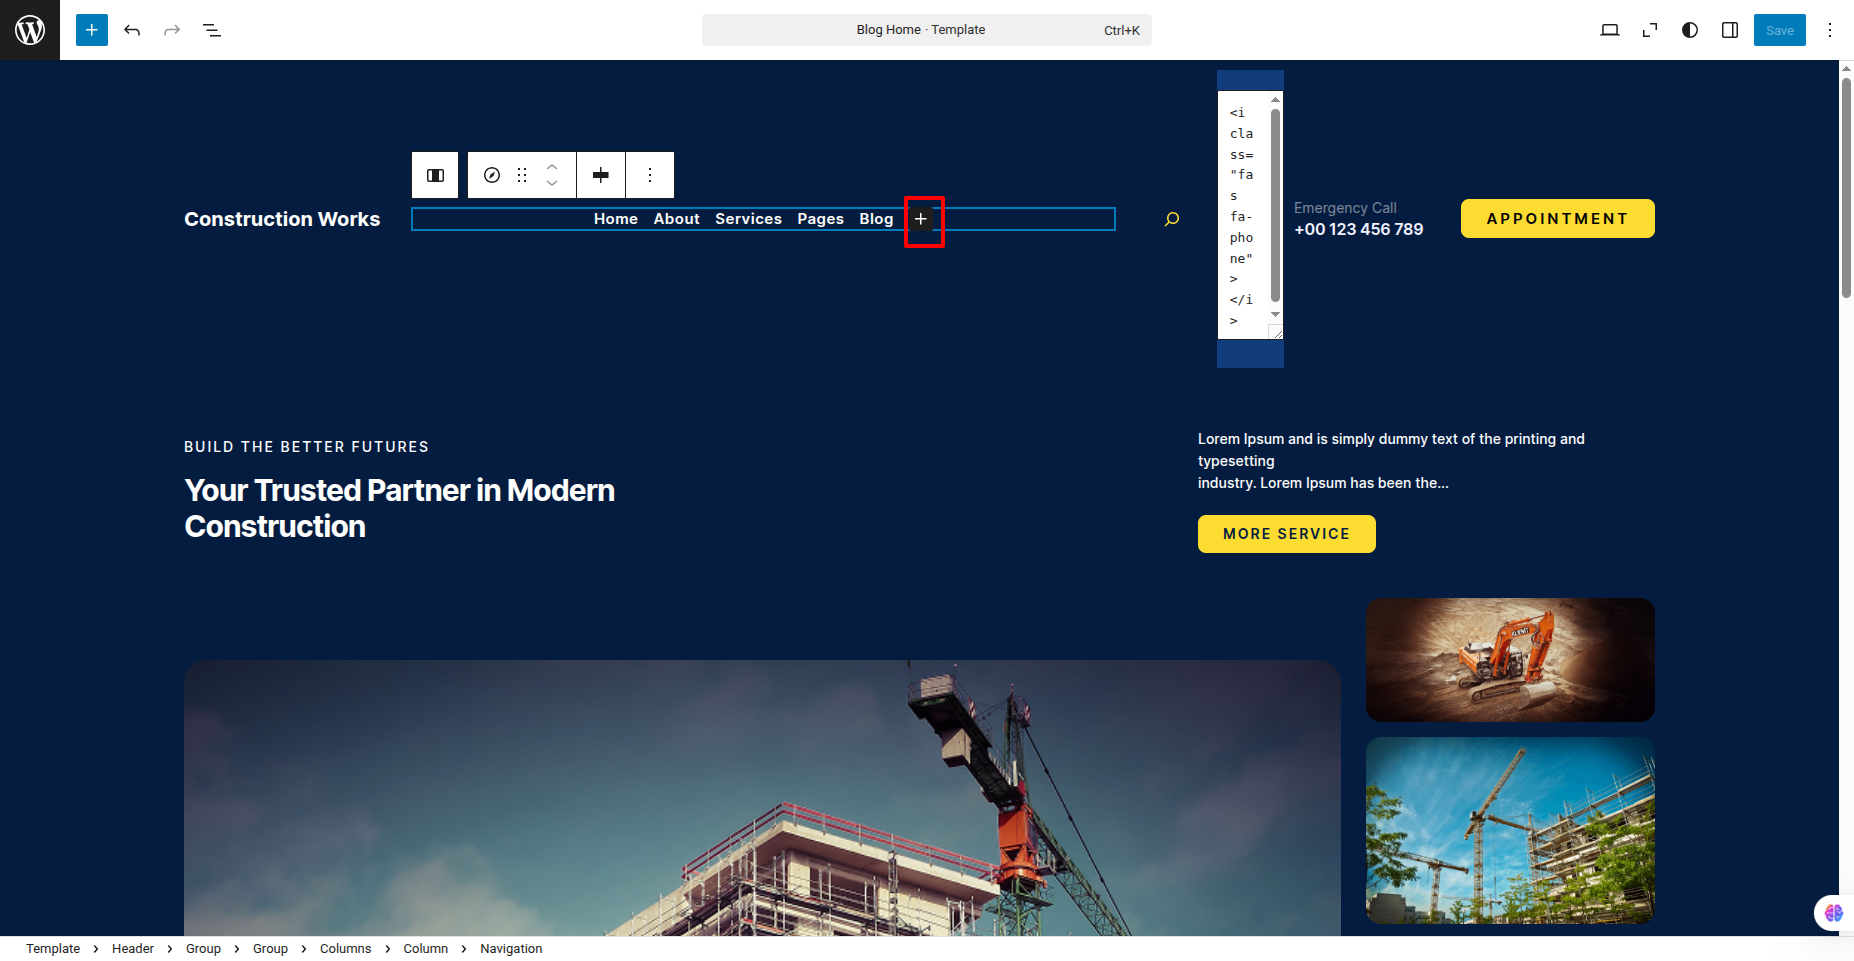Screen dimensions: 1854x961
Task: Toggle the Settings sidebar panel
Action: pos(1730,30)
